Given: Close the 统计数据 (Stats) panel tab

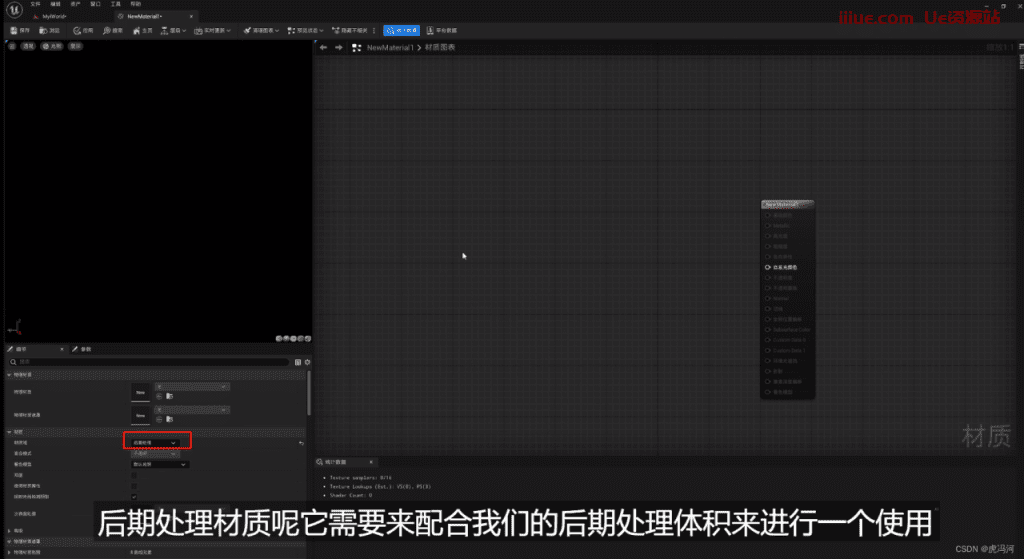Looking at the screenshot, I should (371, 462).
